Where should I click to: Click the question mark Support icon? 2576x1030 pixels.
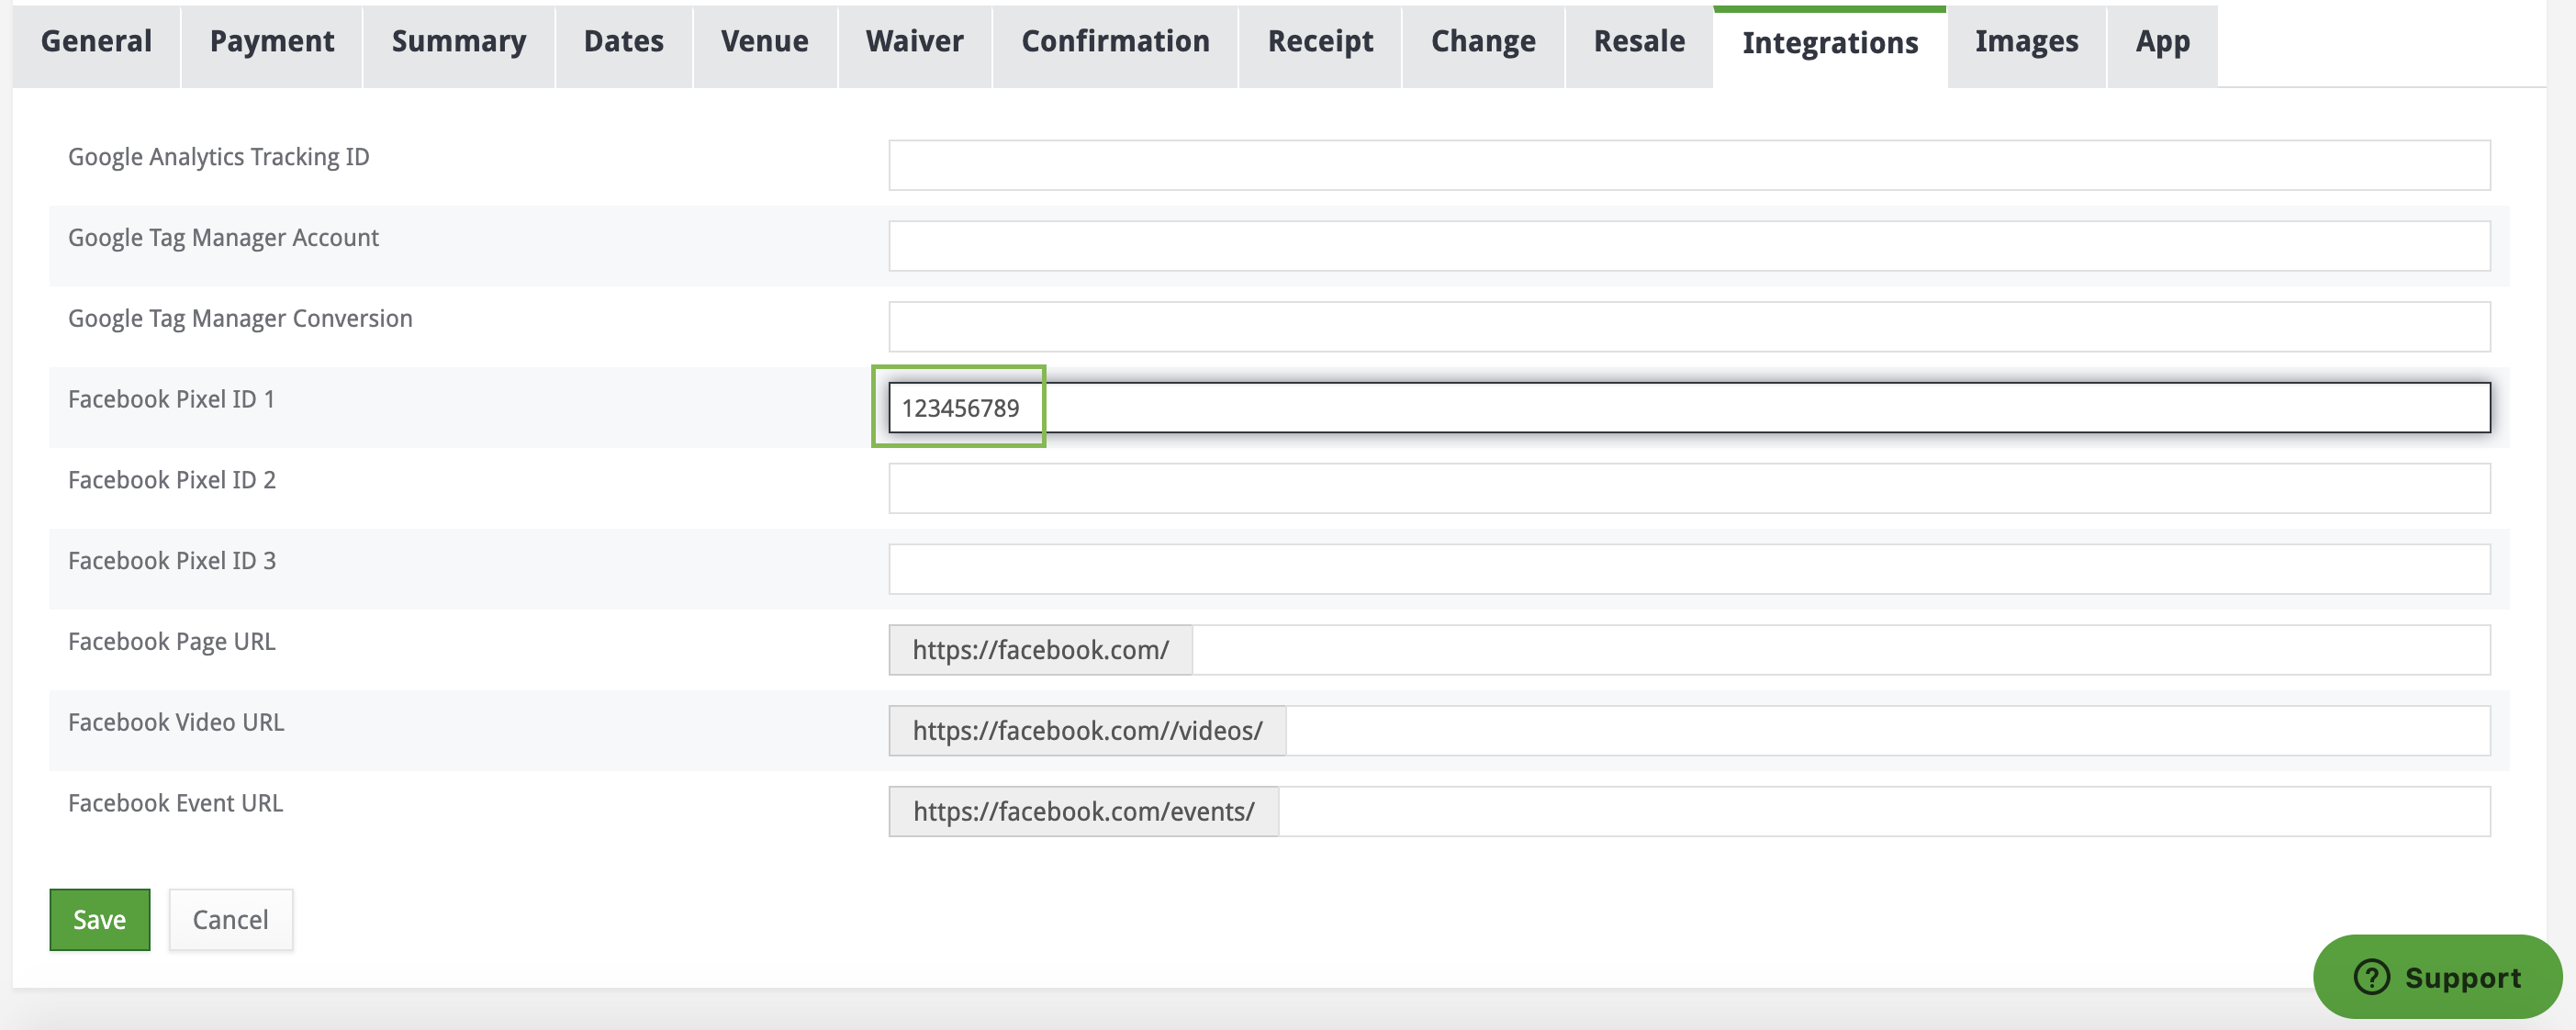click(2371, 977)
